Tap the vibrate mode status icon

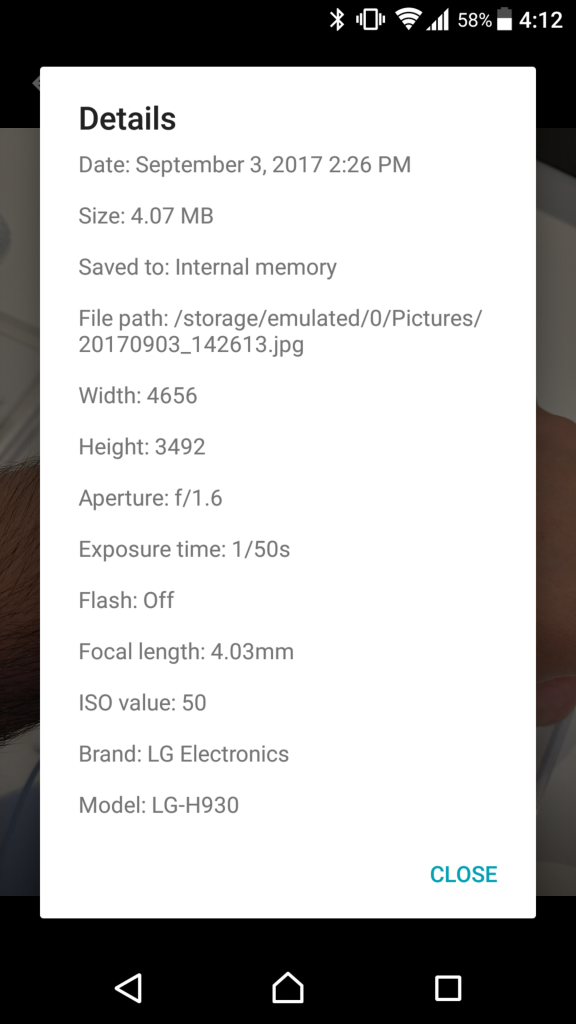pos(370,20)
